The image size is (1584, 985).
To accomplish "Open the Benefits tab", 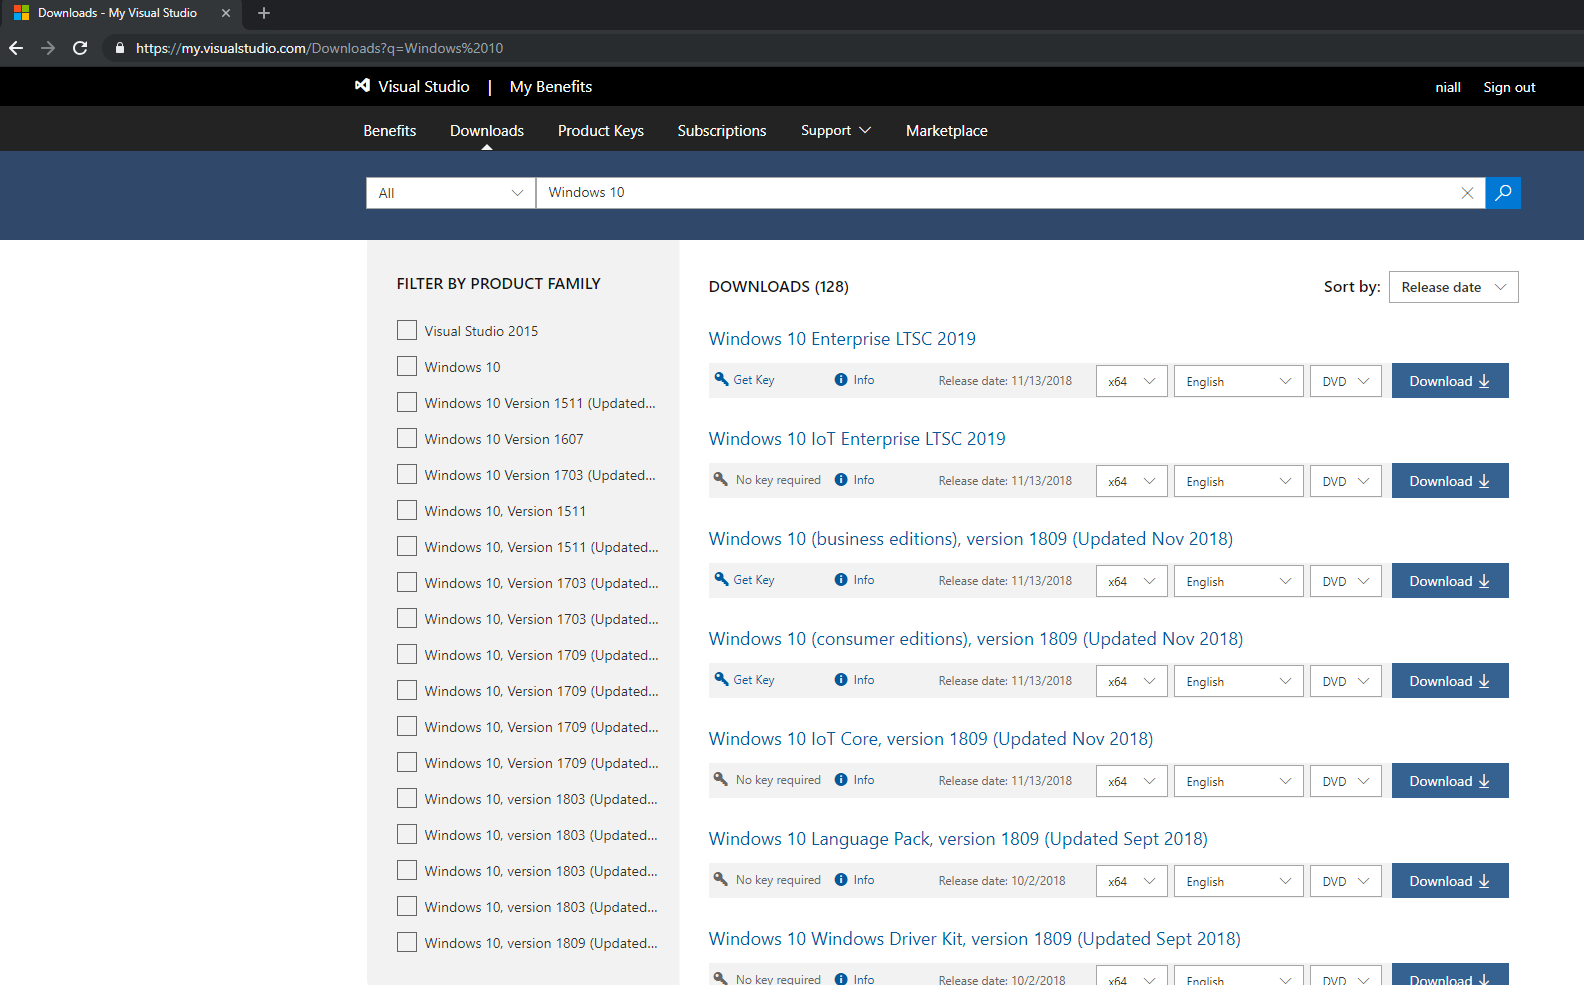I will point(390,130).
